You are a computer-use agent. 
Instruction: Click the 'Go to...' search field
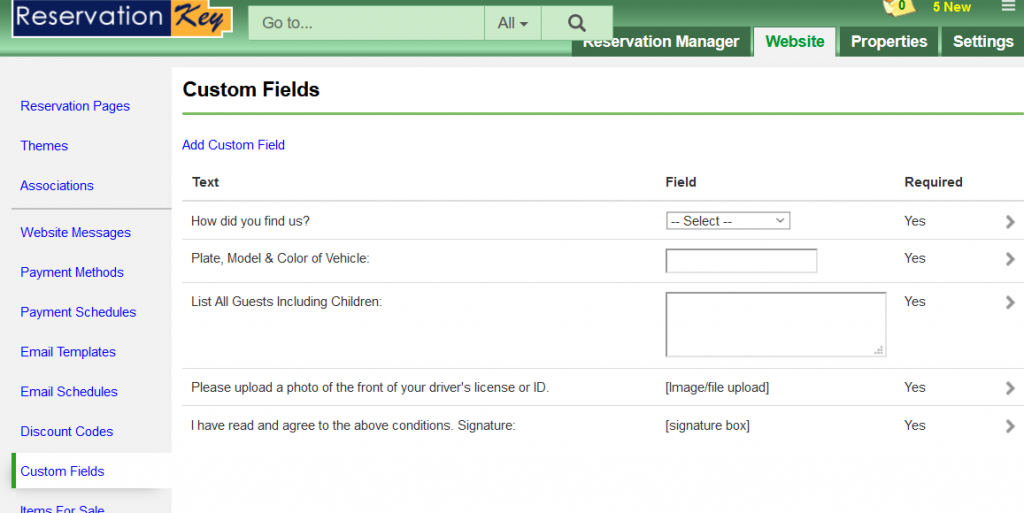pyautogui.click(x=366, y=23)
